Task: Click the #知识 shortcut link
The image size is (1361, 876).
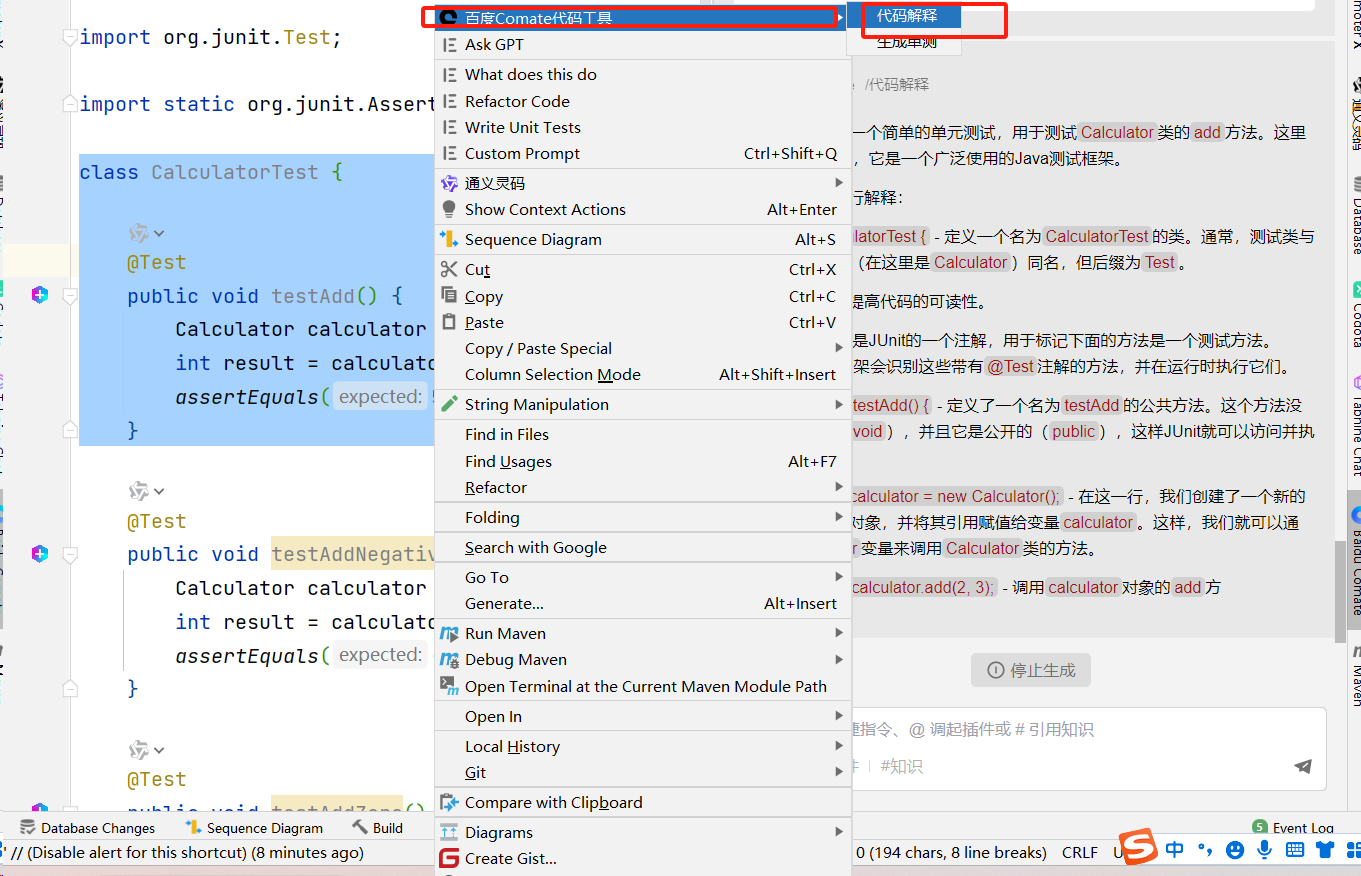Action: [904, 766]
